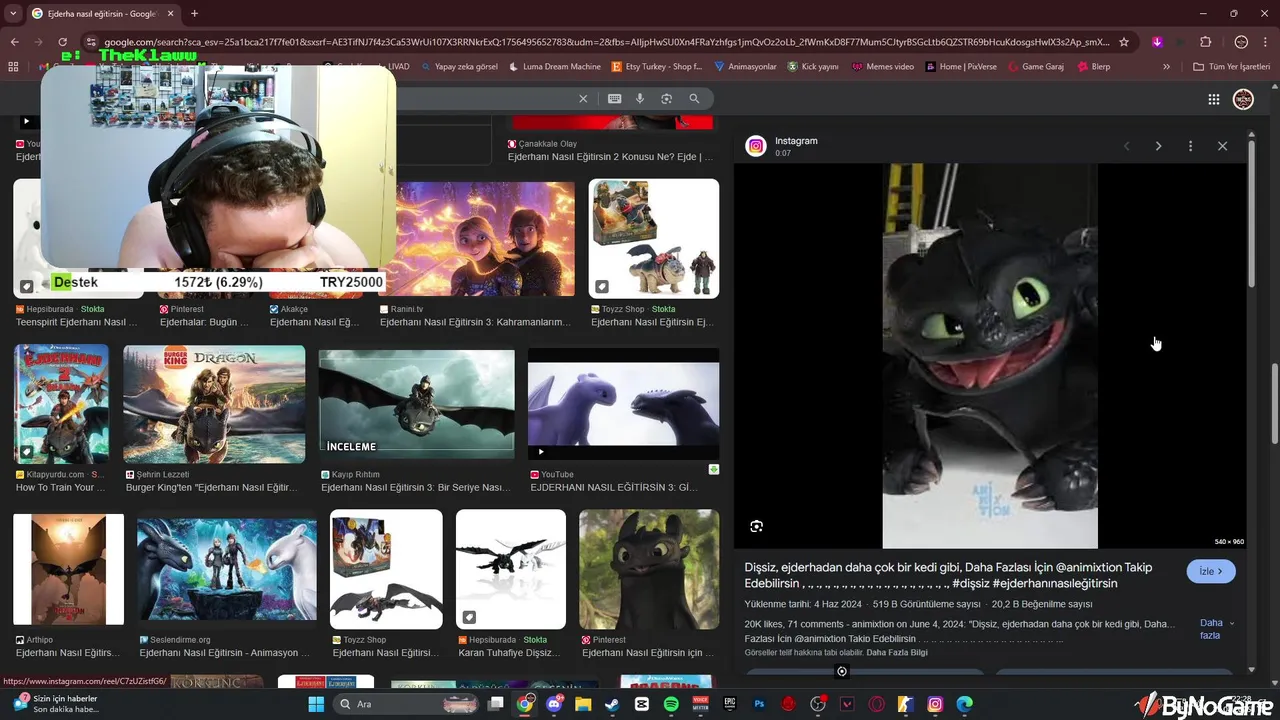Screen dimensions: 1280x720
Task: Open Pinterest Toothless close-up thumbnail
Action: pyautogui.click(x=649, y=570)
